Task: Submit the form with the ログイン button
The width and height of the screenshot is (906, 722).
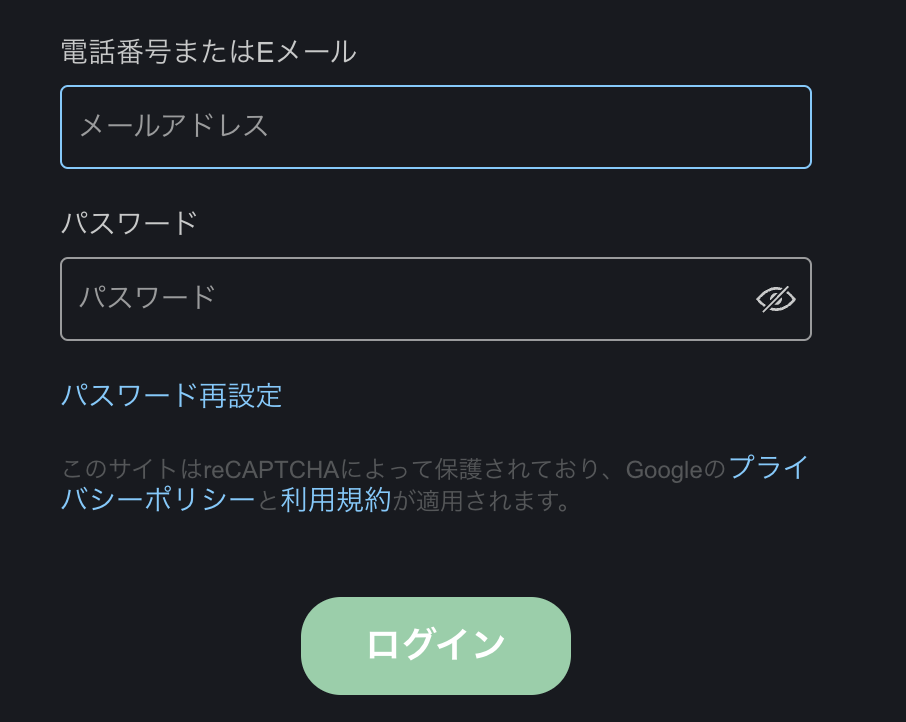Action: [x=436, y=646]
